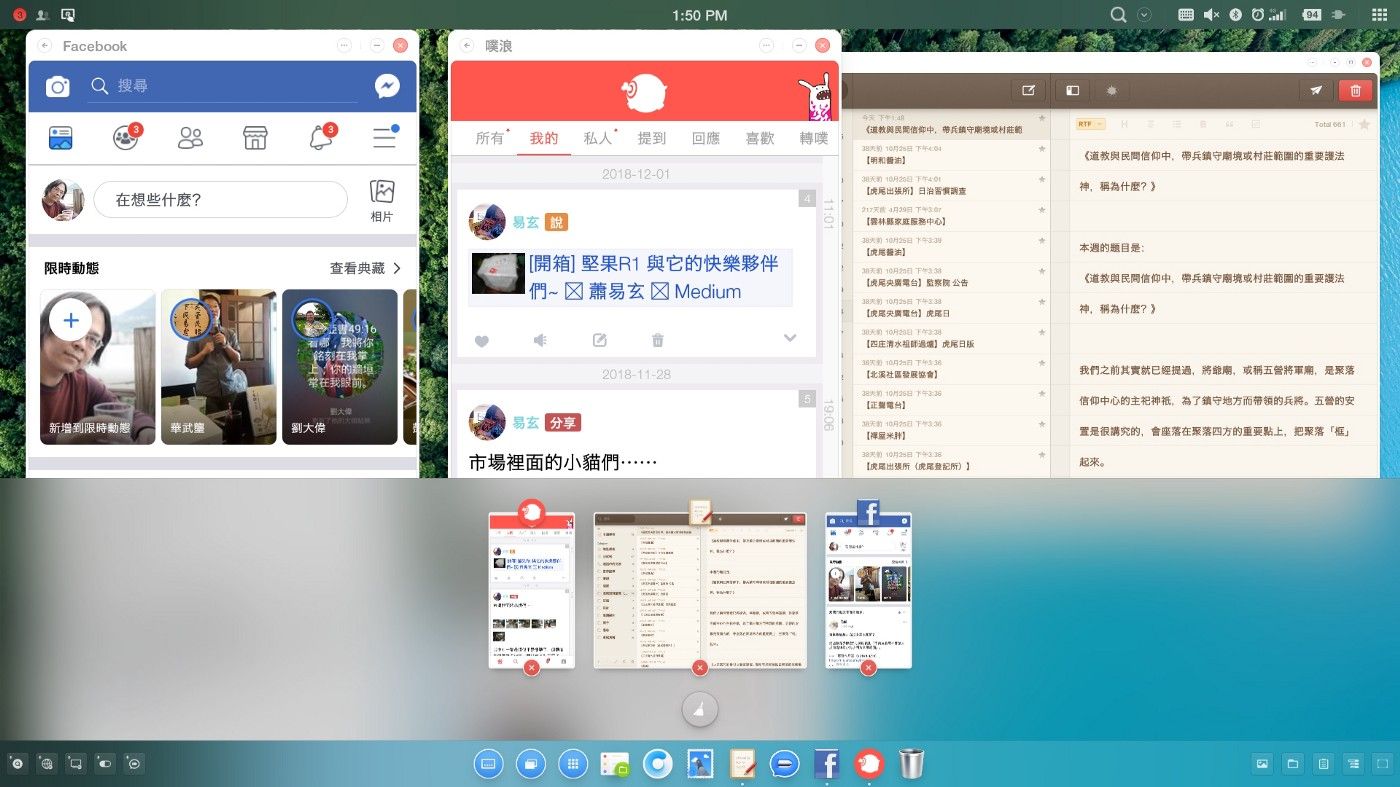This screenshot has width=1400, height=787.
Task: Clear all tasks with broom button
Action: pos(699,709)
